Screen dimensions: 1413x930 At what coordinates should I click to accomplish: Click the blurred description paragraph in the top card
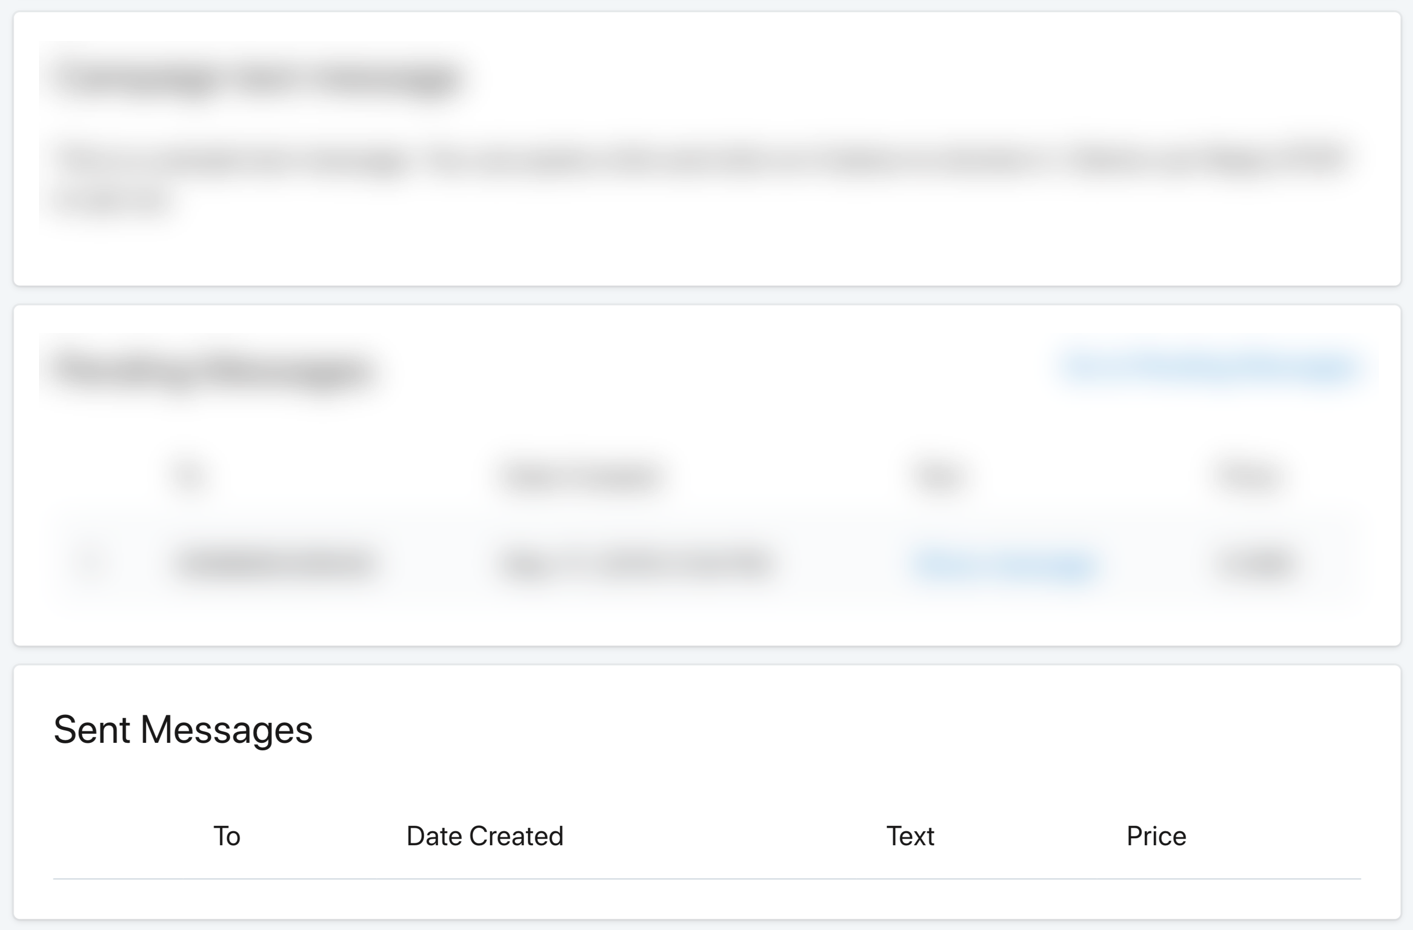point(700,180)
